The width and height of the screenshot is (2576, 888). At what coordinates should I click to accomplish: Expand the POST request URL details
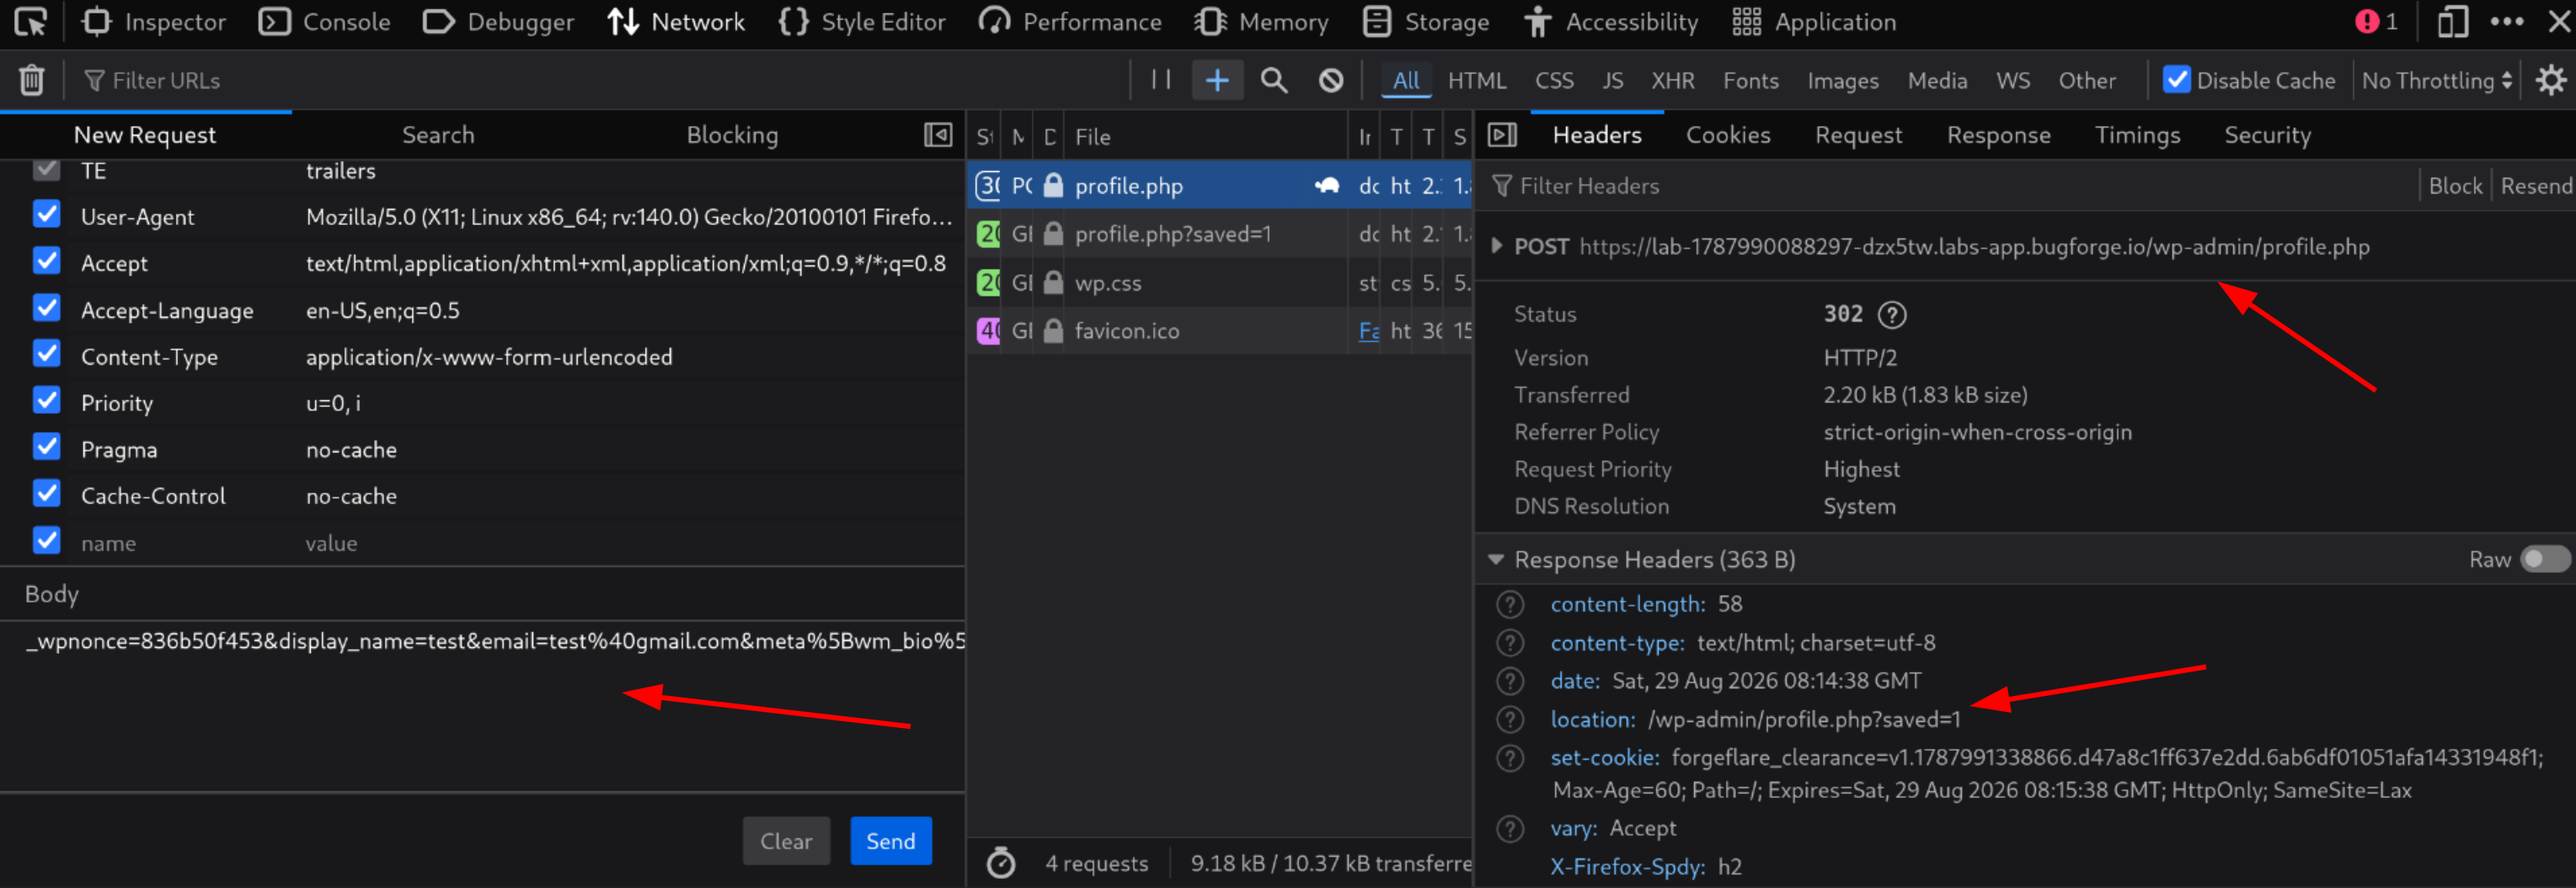(1497, 246)
